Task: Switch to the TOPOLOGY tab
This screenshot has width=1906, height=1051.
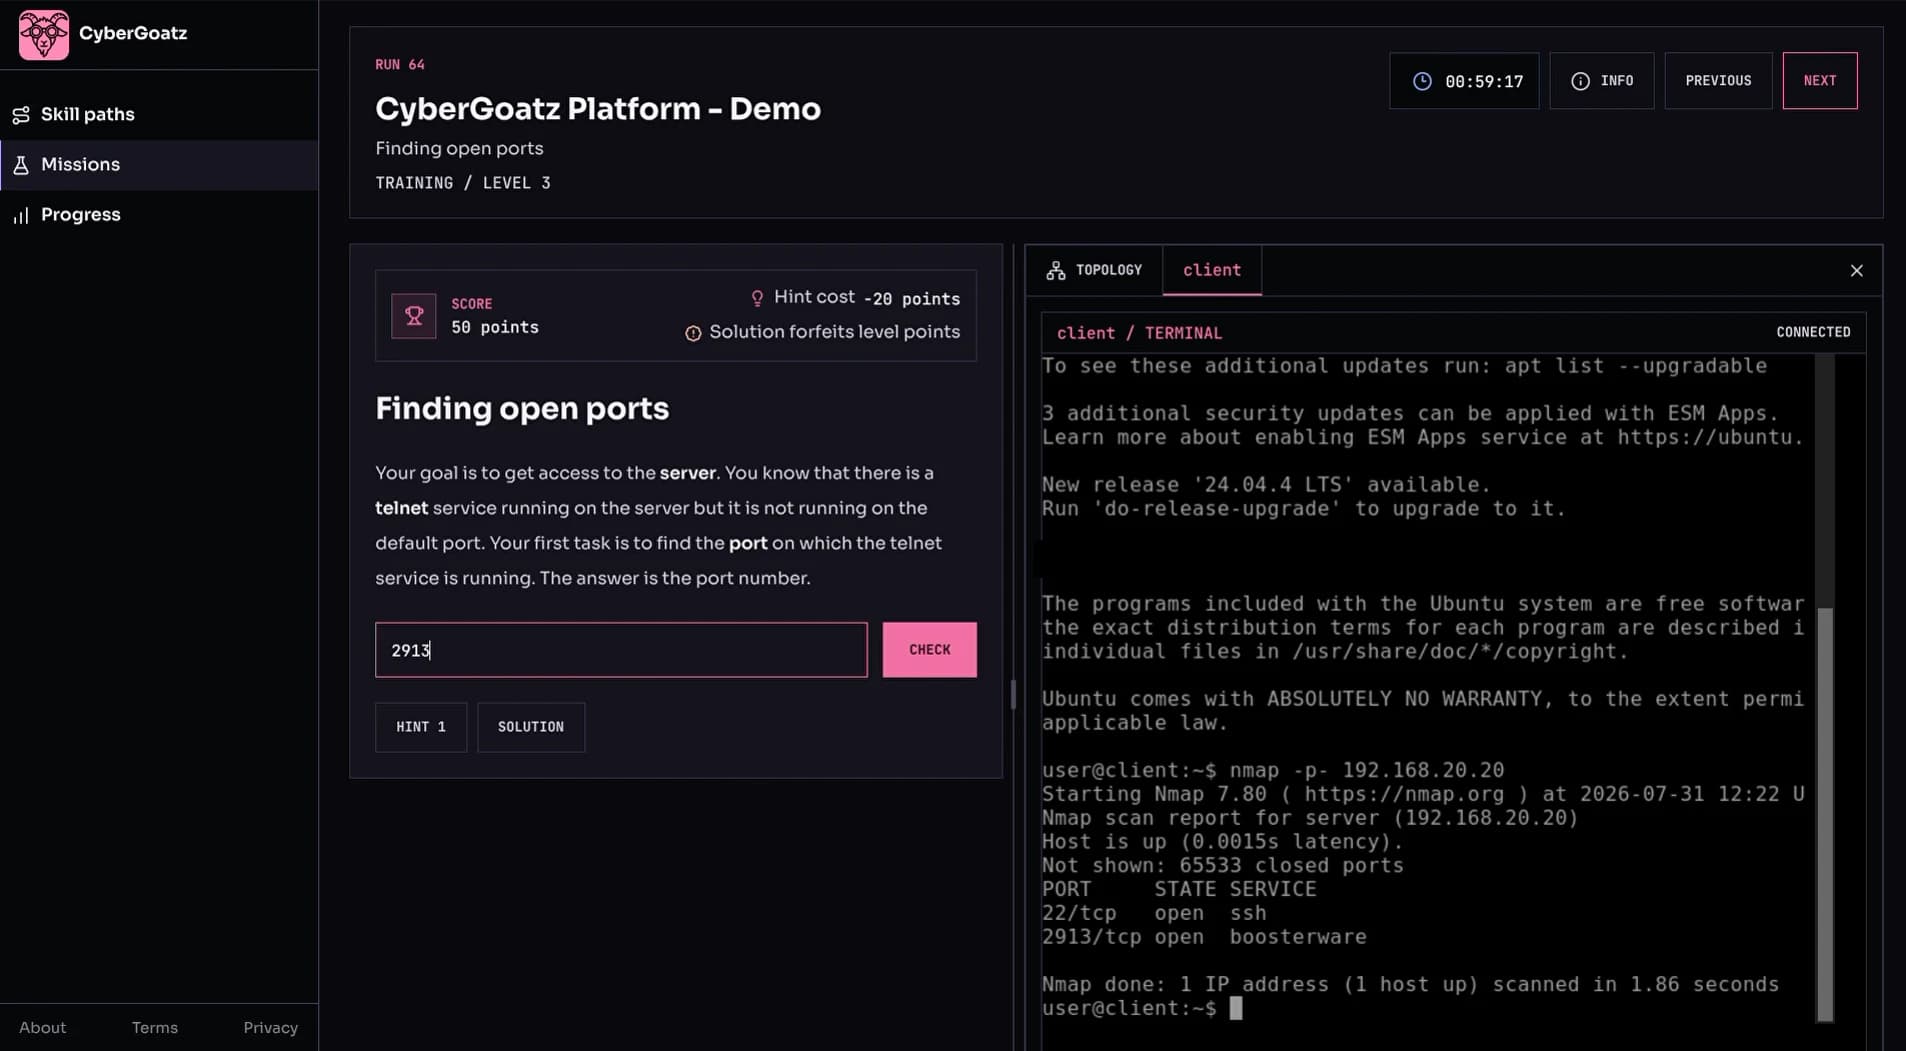Action: pyautogui.click(x=1094, y=270)
